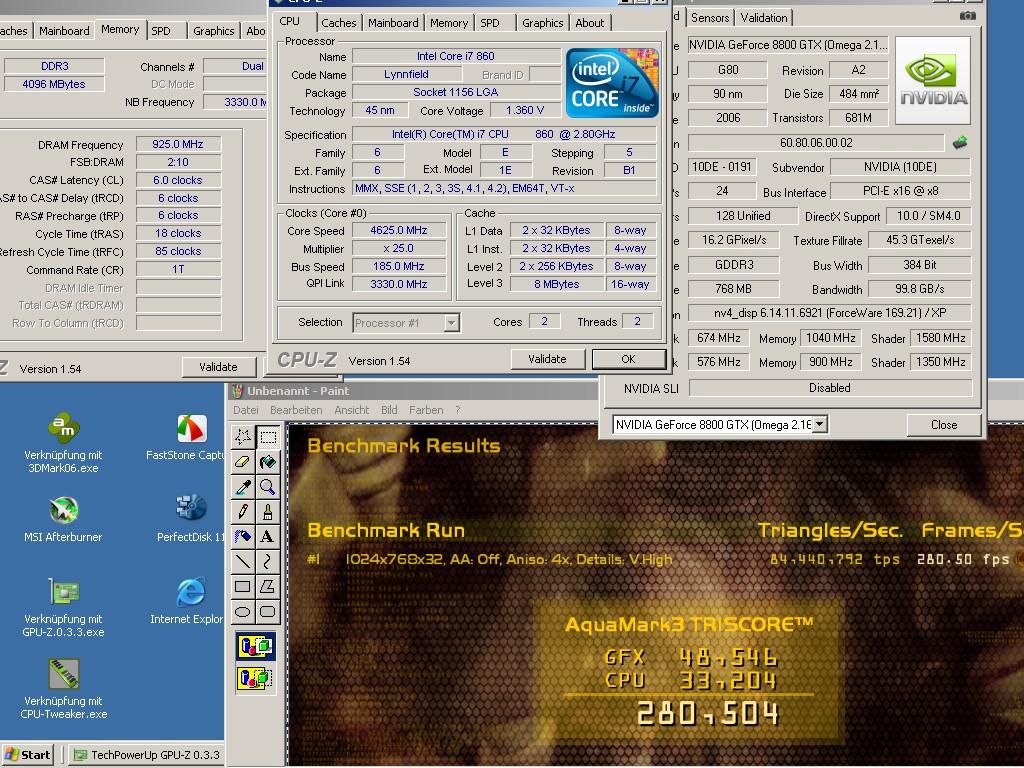The image size is (1024, 768).
Task: Click the Core Speed 4625.0 MHz field
Action: click(x=399, y=231)
